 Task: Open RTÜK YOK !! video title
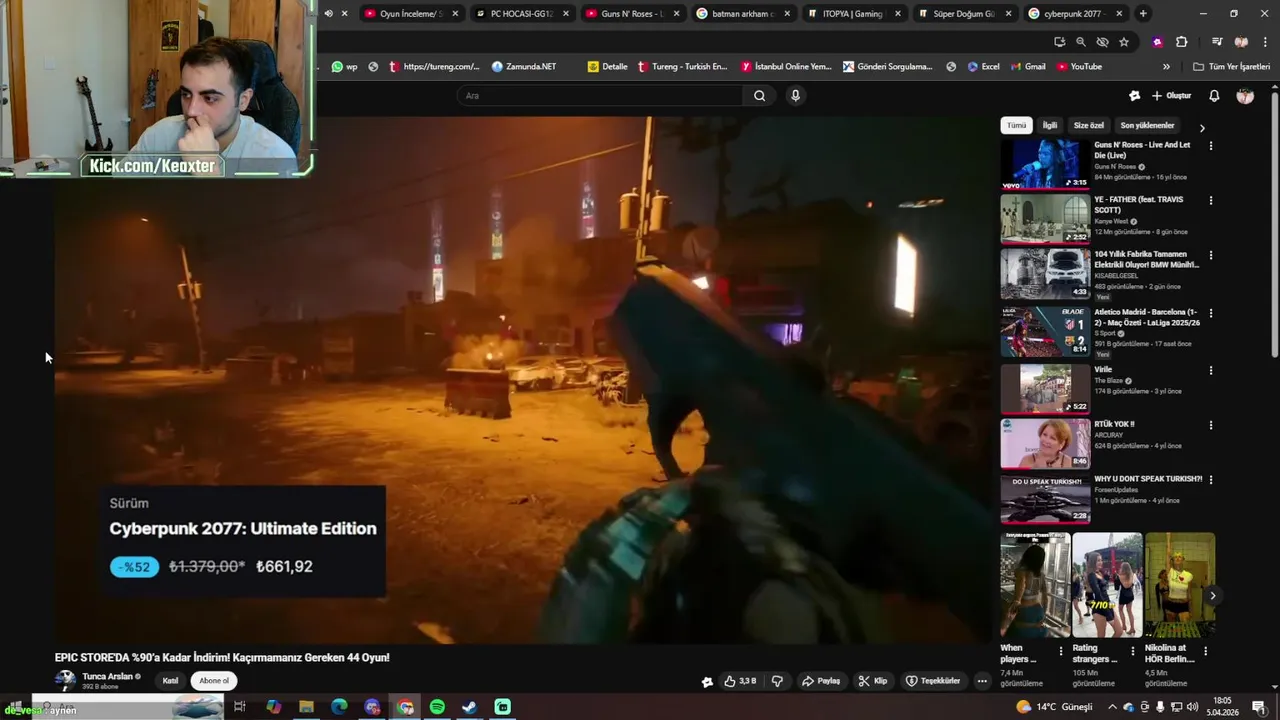1114,424
